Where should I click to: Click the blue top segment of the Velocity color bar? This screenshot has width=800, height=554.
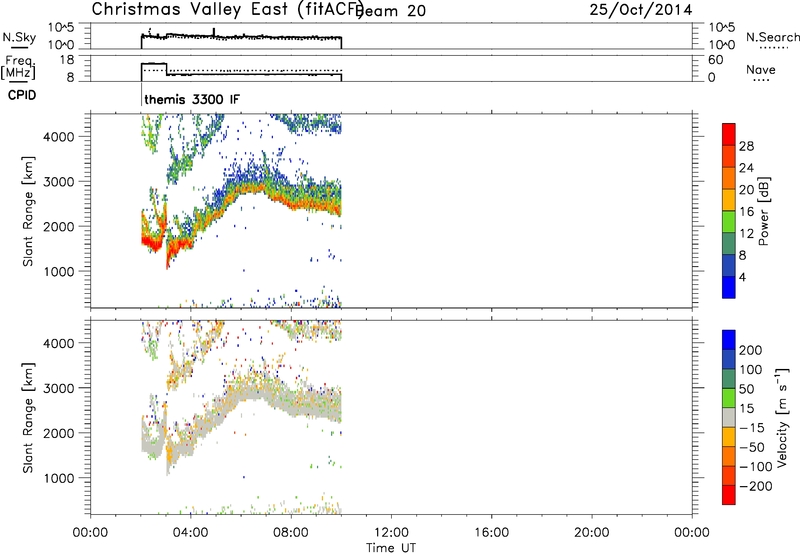pos(729,340)
